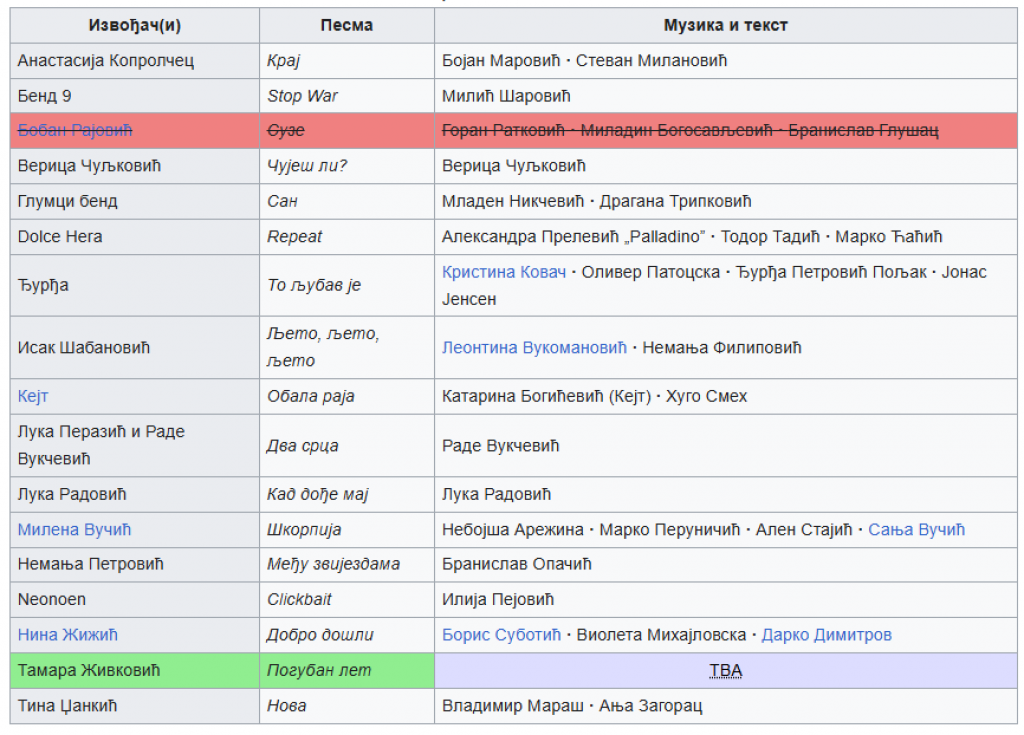Click the Neonoen performer cell
The height and width of the screenshot is (735, 1024).
[x=52, y=599]
